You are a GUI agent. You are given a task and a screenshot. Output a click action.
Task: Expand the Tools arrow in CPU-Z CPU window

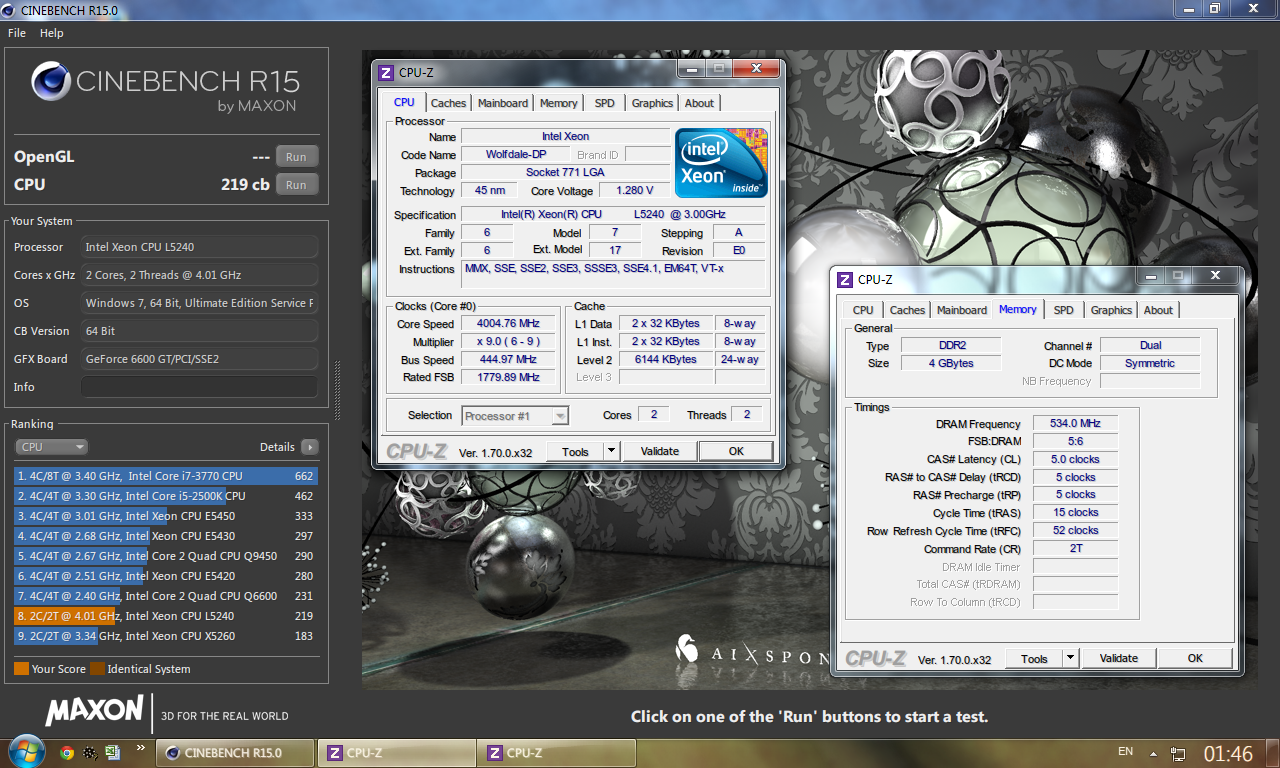tap(612, 451)
